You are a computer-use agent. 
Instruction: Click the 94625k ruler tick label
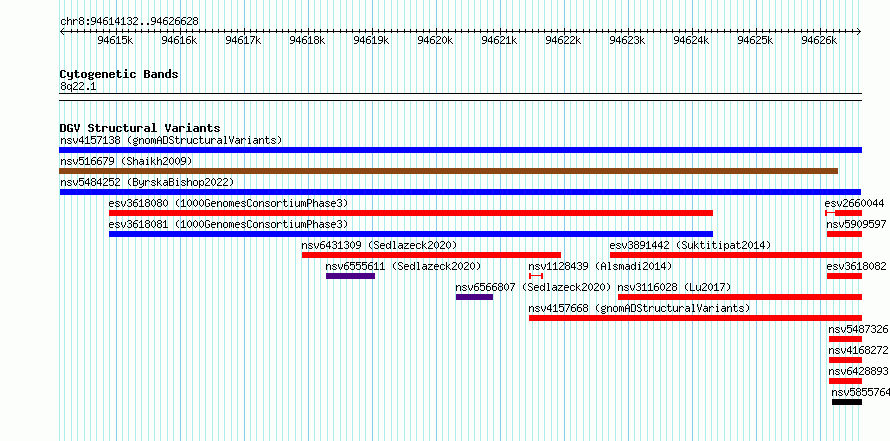pyautogui.click(x=755, y=40)
